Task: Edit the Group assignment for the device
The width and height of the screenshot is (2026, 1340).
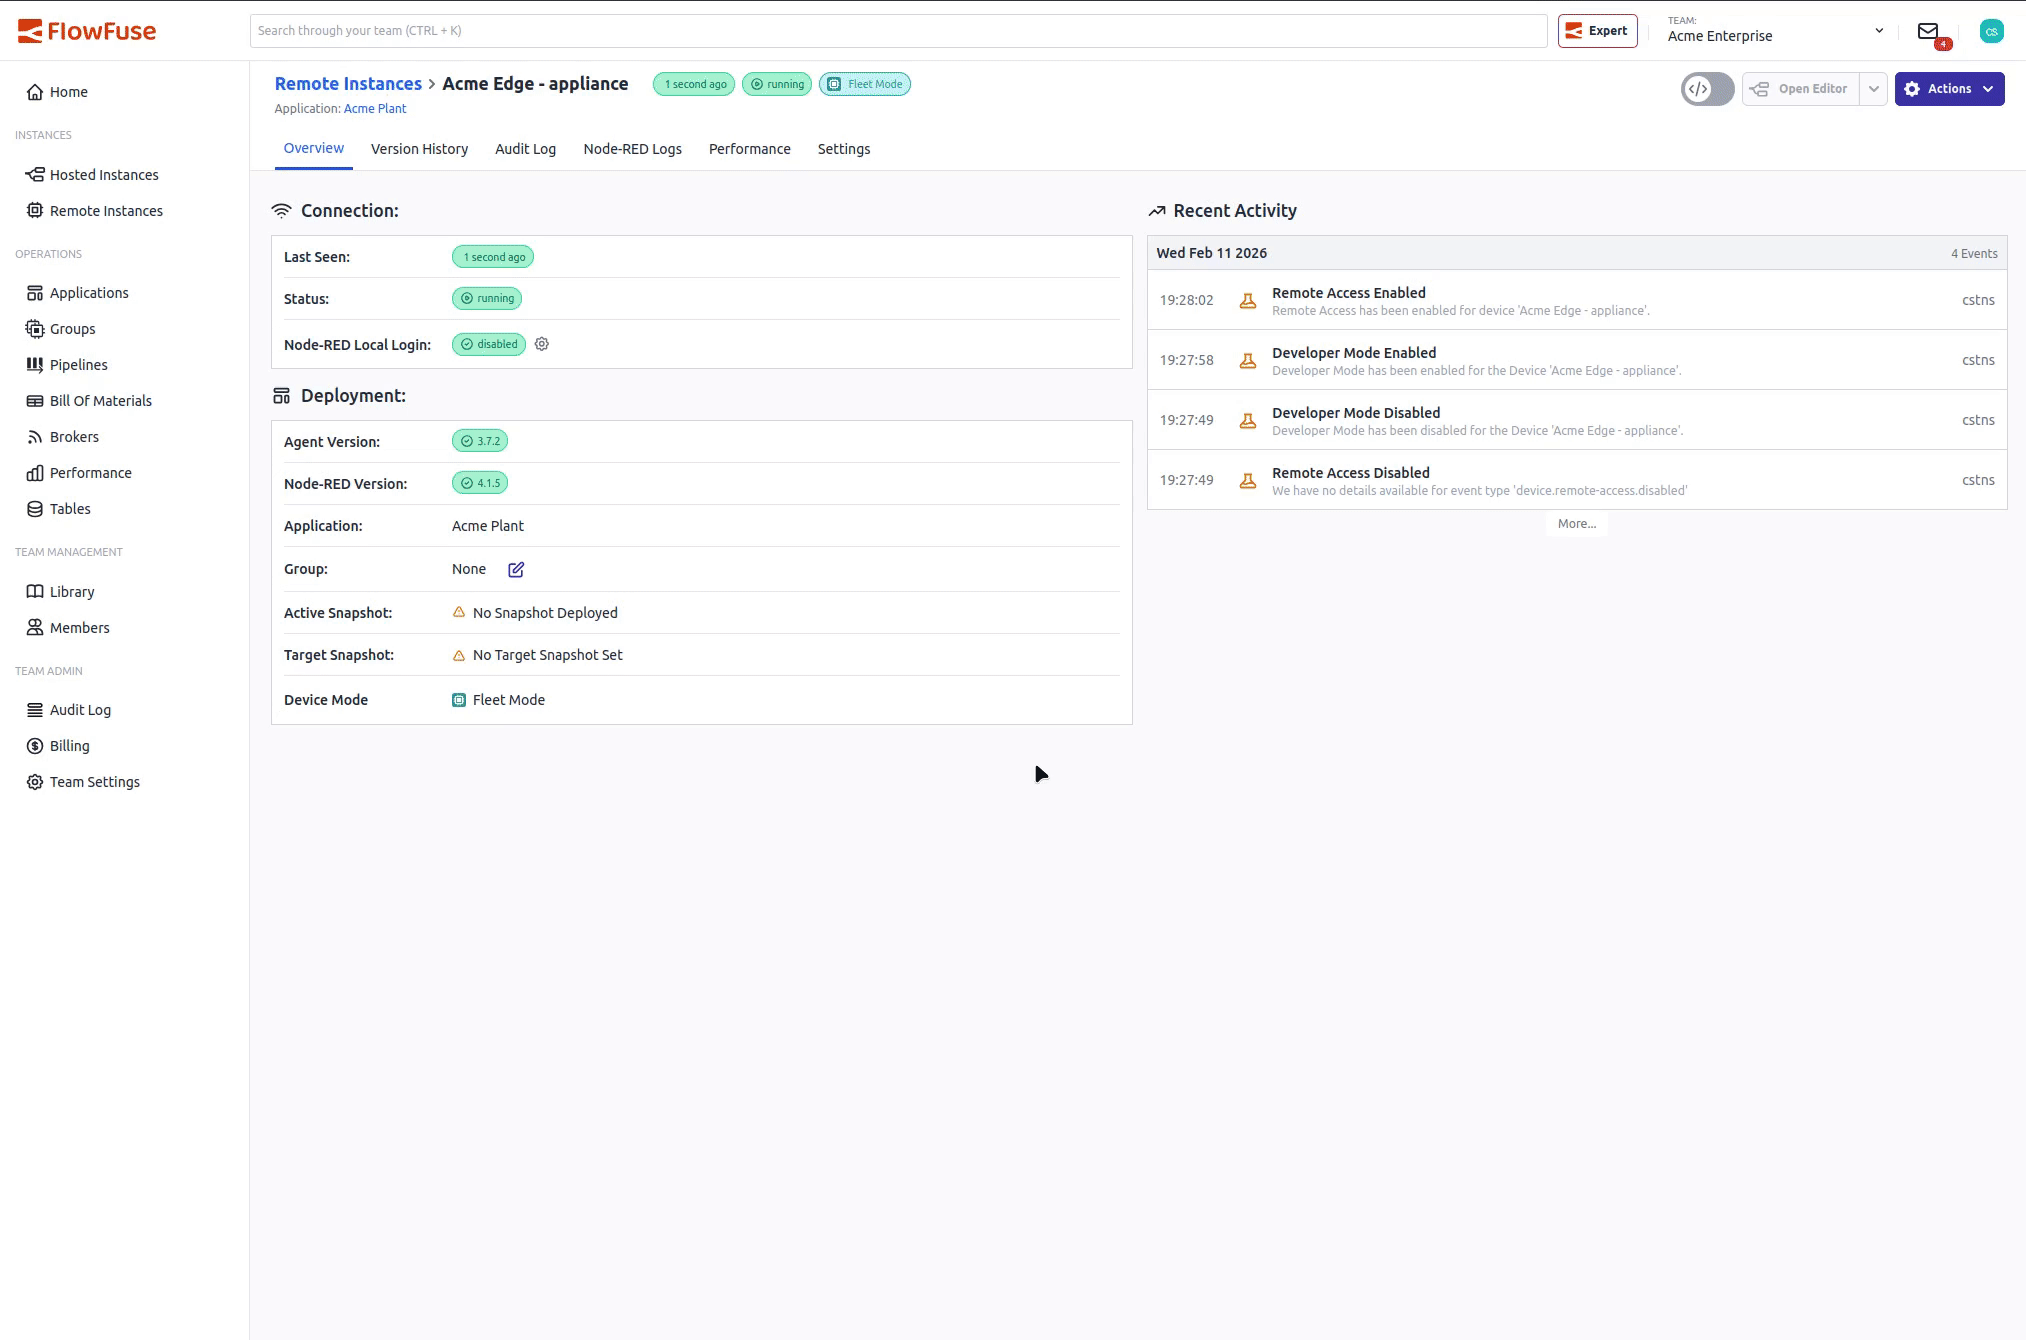Action: click(516, 569)
